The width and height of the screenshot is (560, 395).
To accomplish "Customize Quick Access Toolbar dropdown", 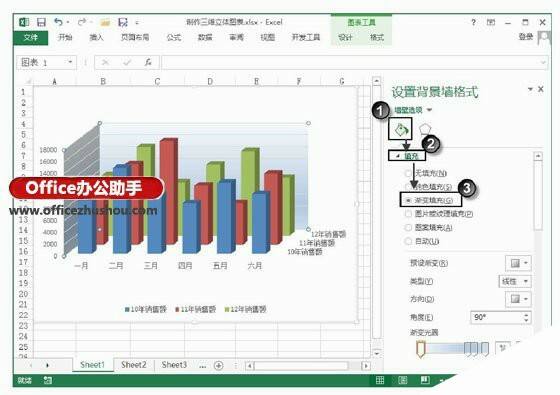I will pos(137,23).
